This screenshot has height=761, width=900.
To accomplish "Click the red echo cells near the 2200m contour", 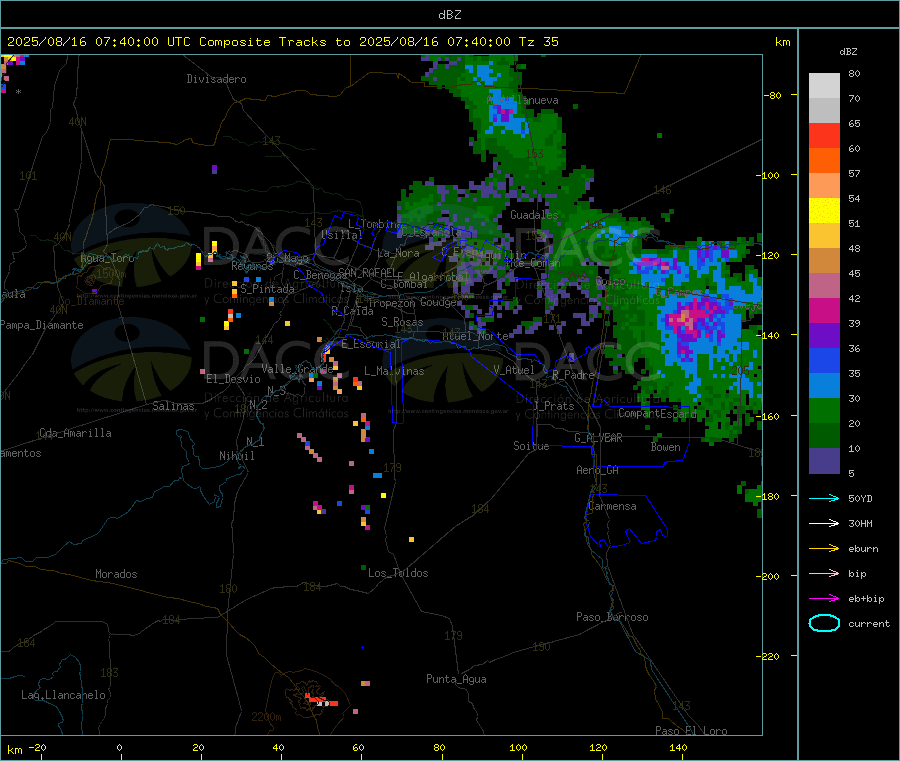I will coord(321,701).
